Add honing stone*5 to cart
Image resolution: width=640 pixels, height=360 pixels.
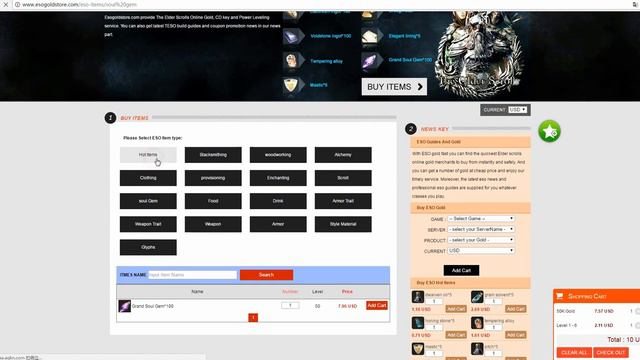[456, 335]
